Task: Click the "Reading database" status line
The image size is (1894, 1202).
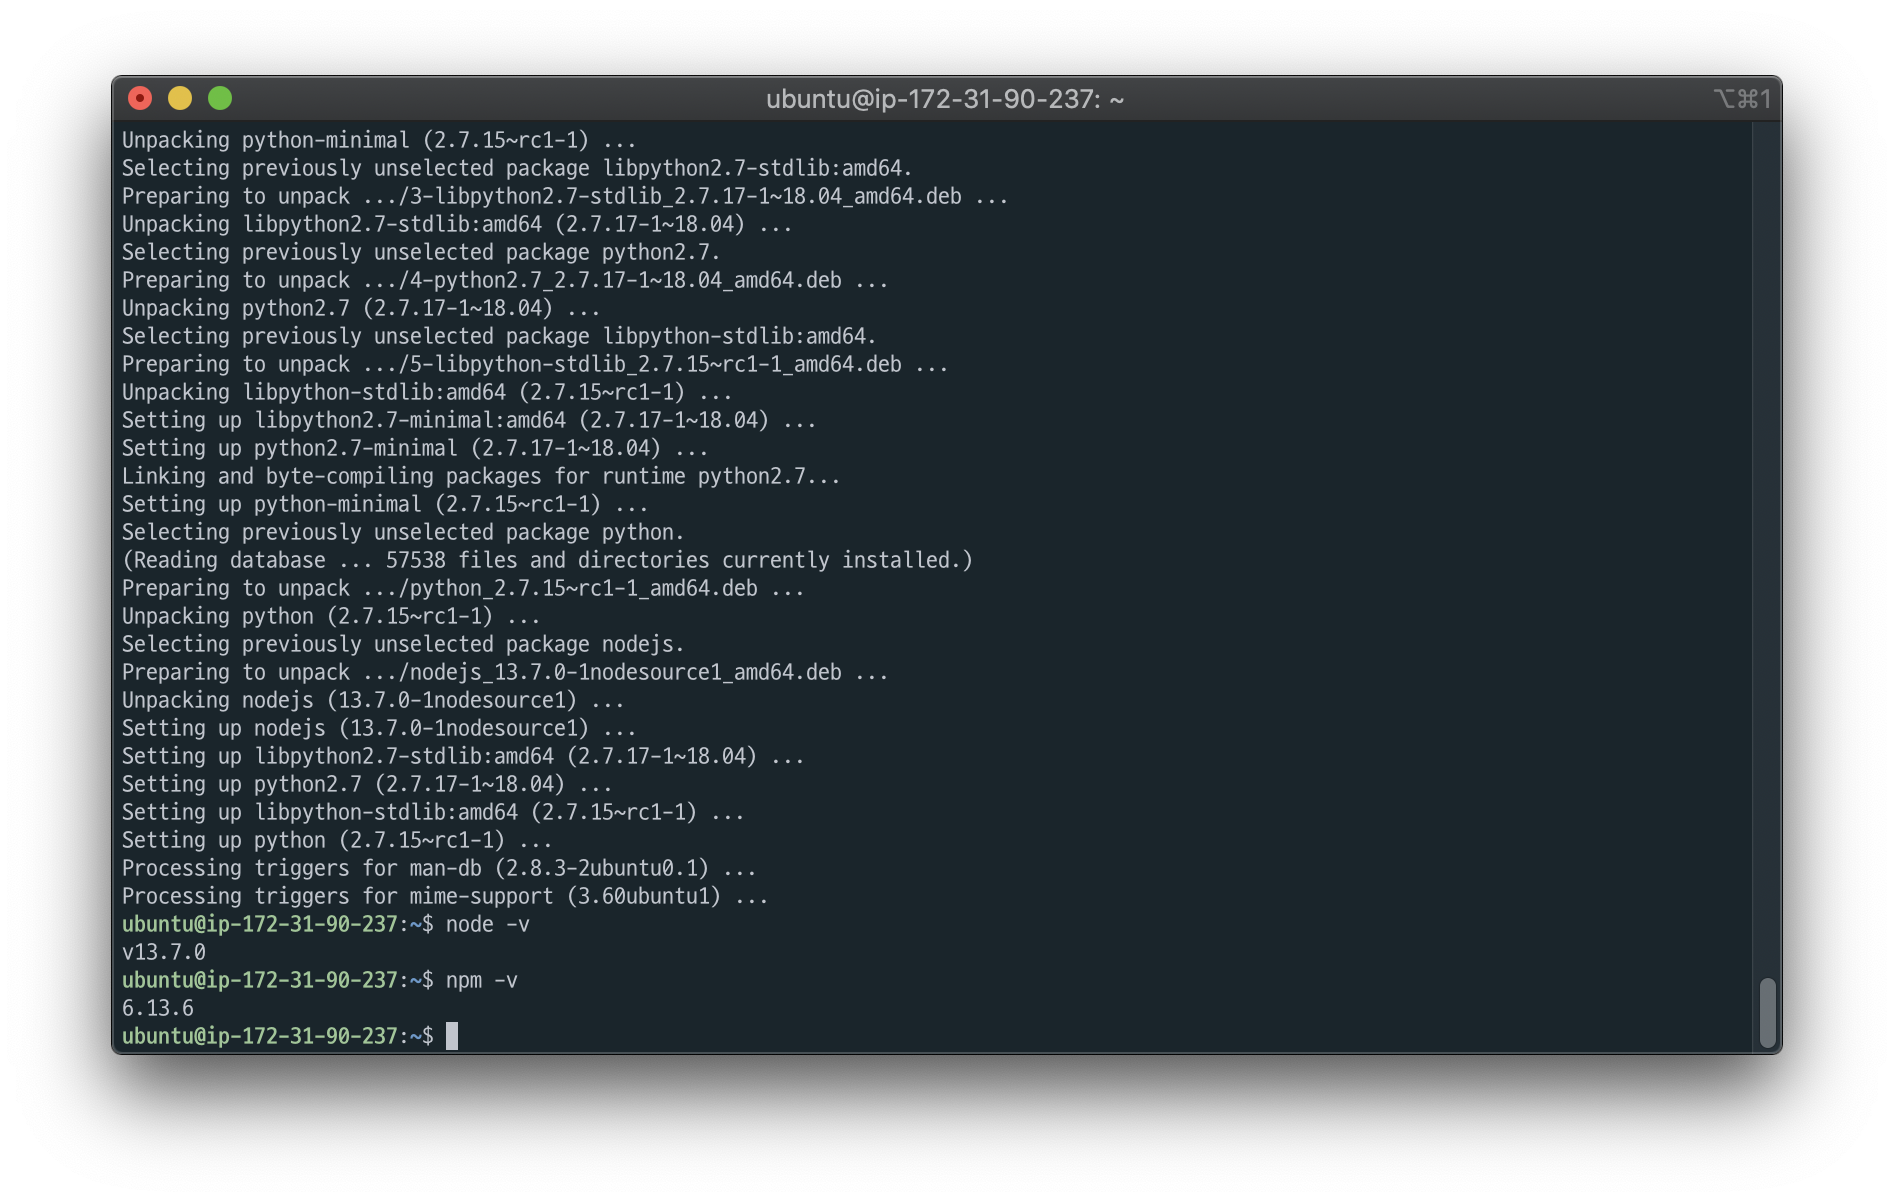Action: click(545, 560)
